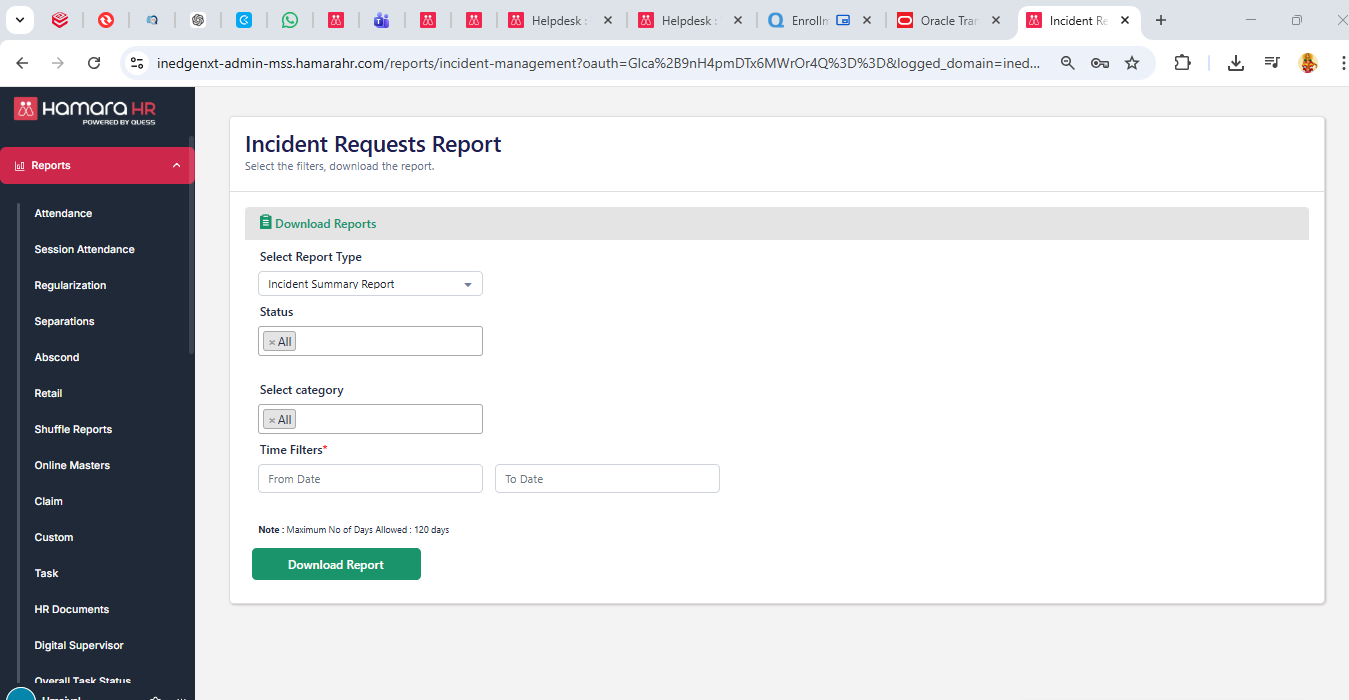Click the To Date field
Screen dimensions: 1349x700
point(607,478)
